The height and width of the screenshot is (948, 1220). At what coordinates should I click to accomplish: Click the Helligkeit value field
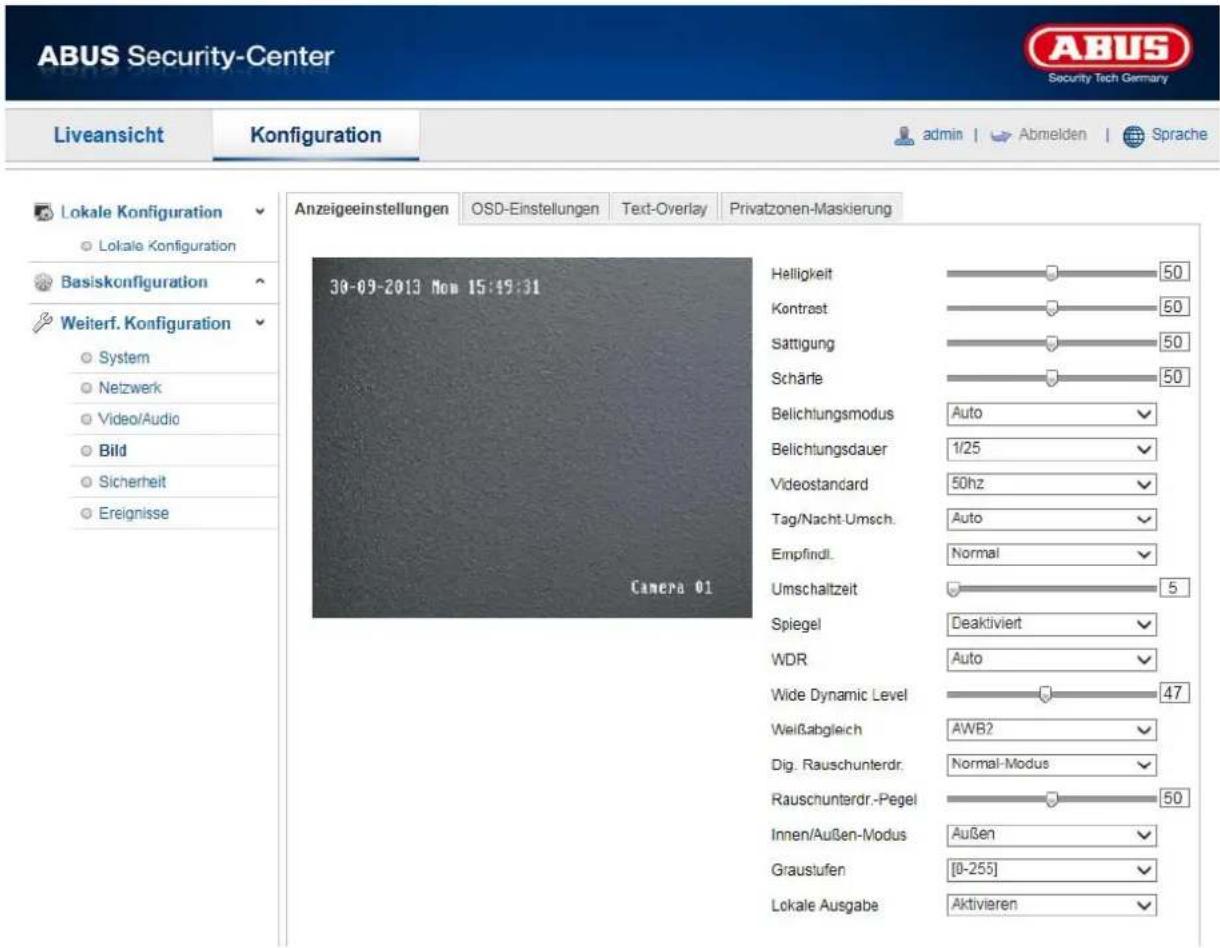(x=1174, y=273)
